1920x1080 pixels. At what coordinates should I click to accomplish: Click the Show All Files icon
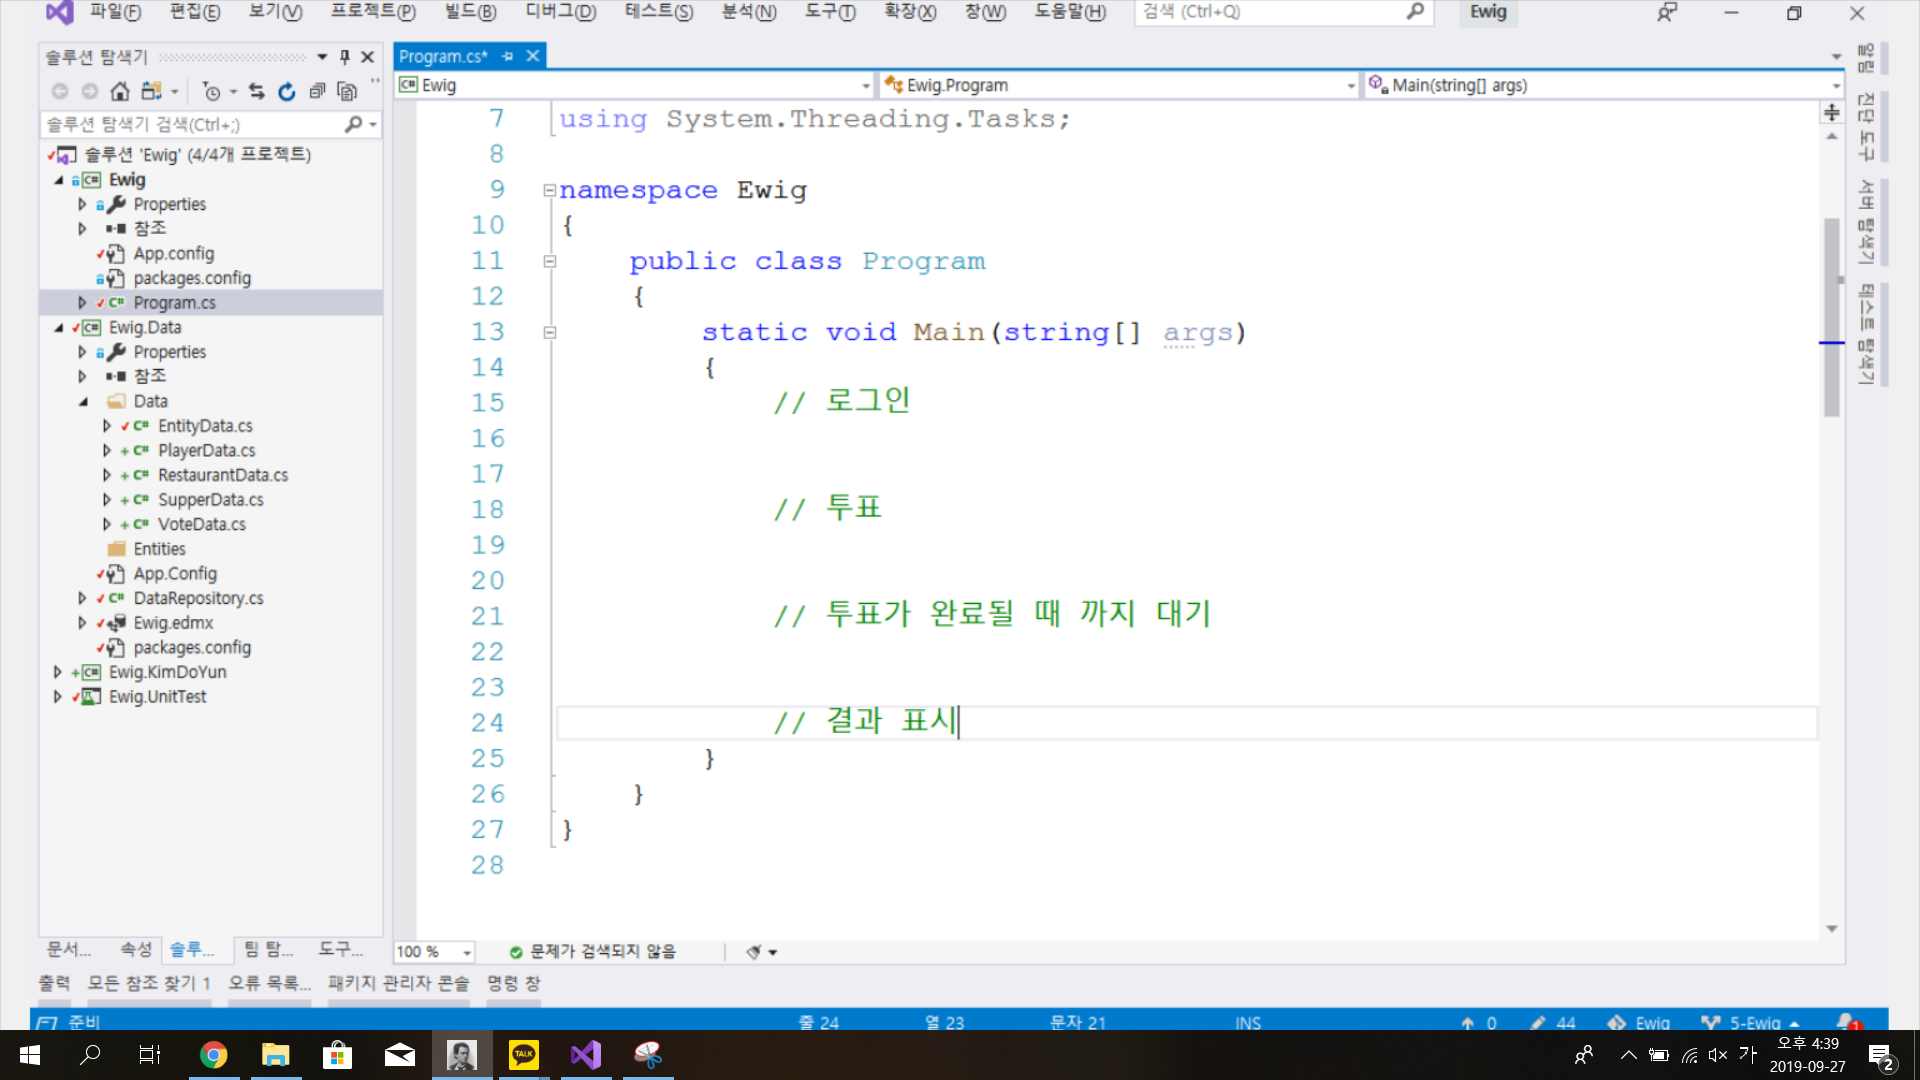click(347, 91)
